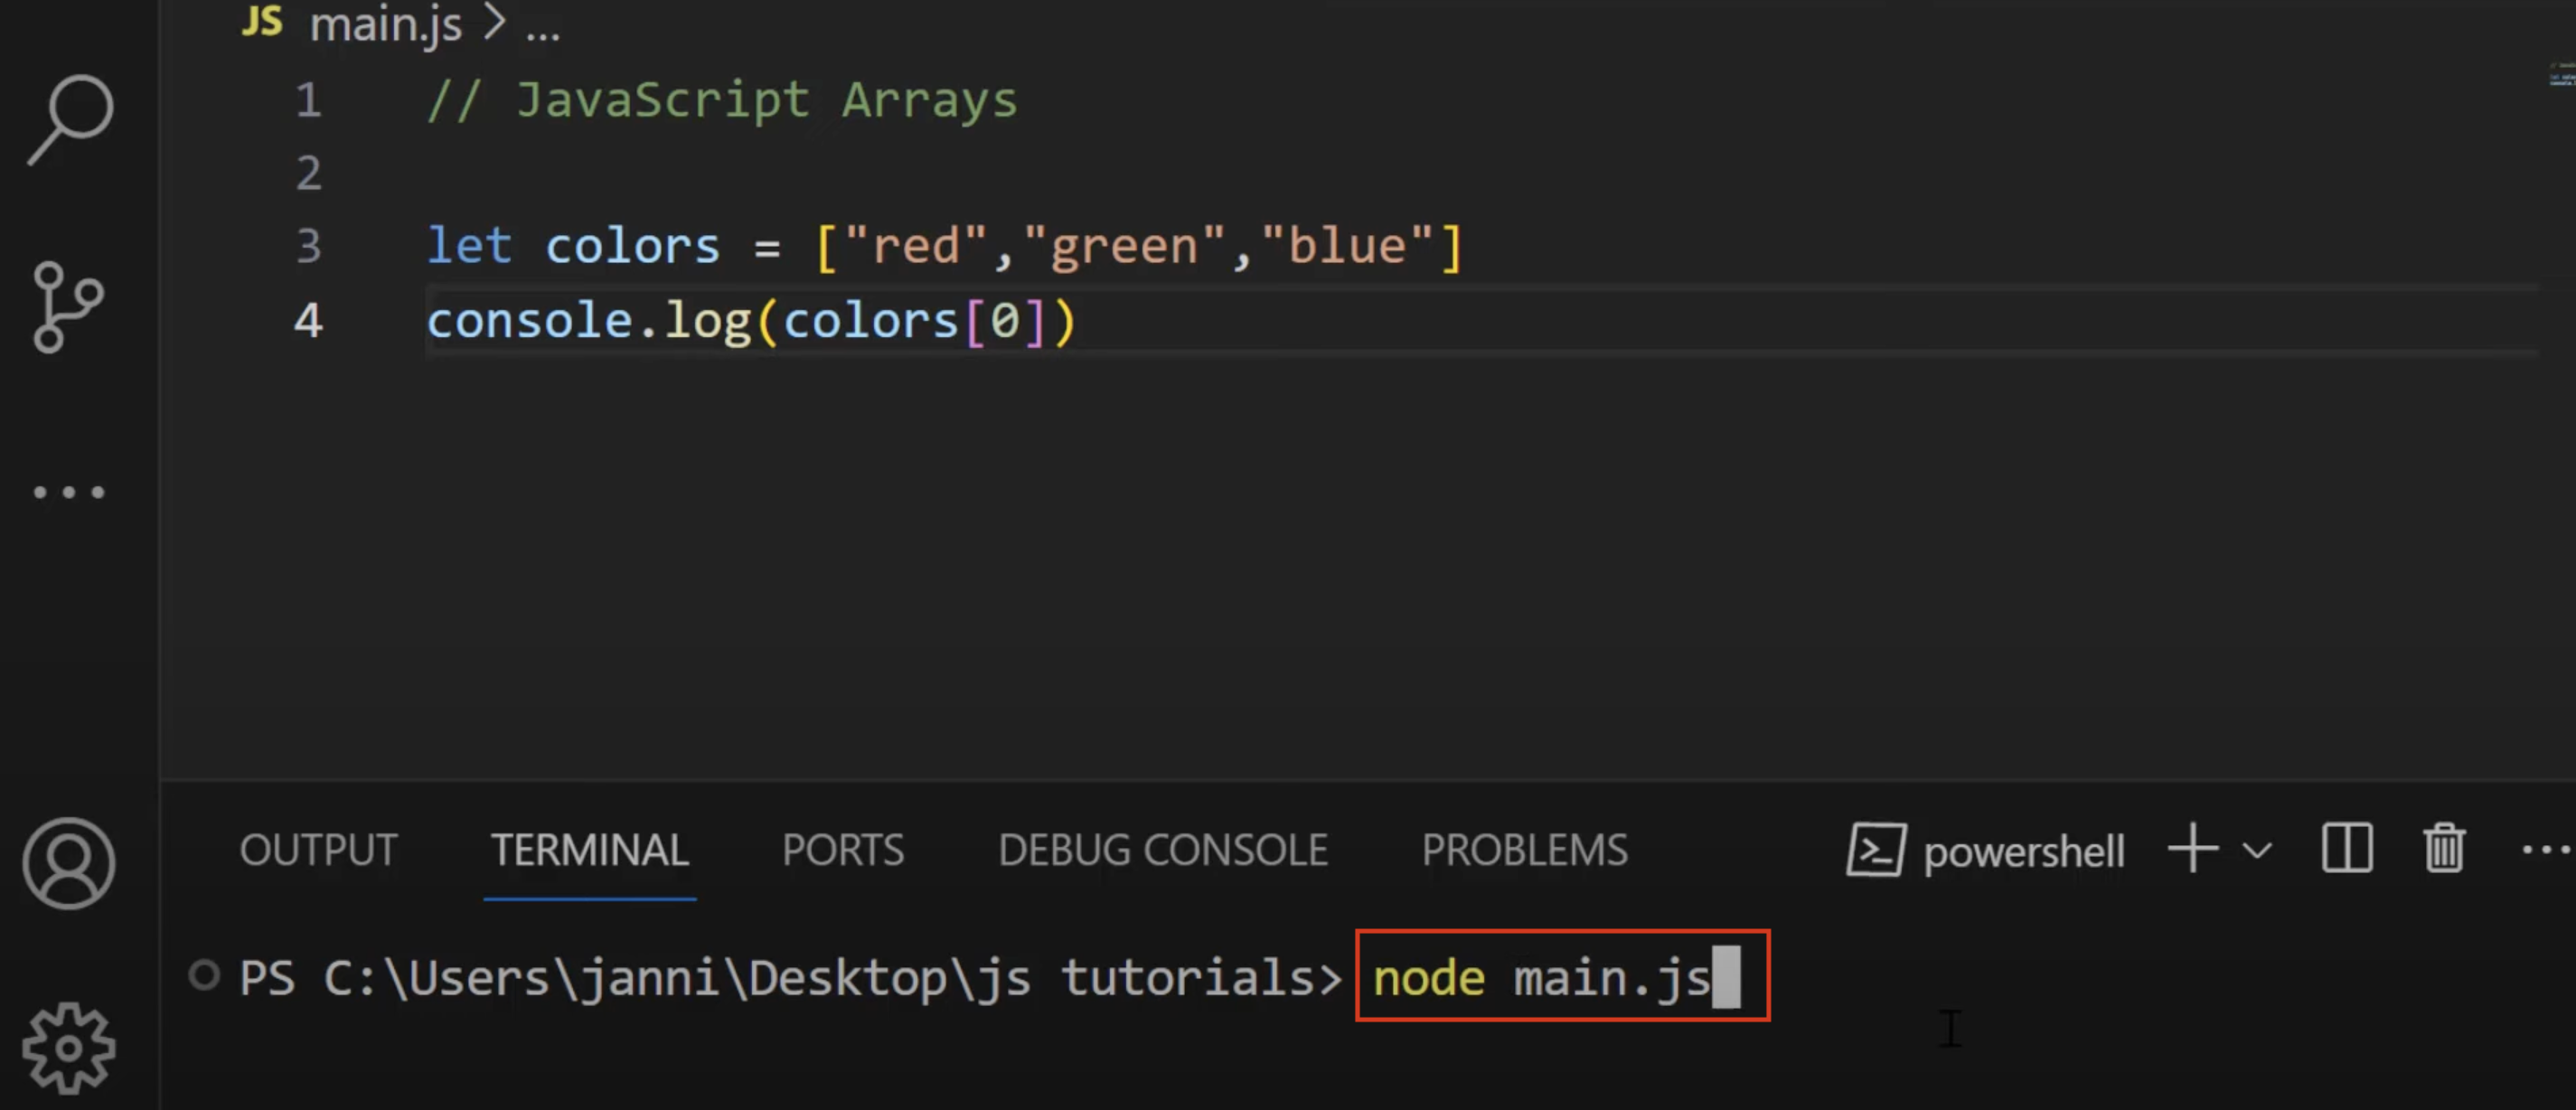
Task: Click the "PS" prefix in terminal prompt
Action: tap(267, 978)
